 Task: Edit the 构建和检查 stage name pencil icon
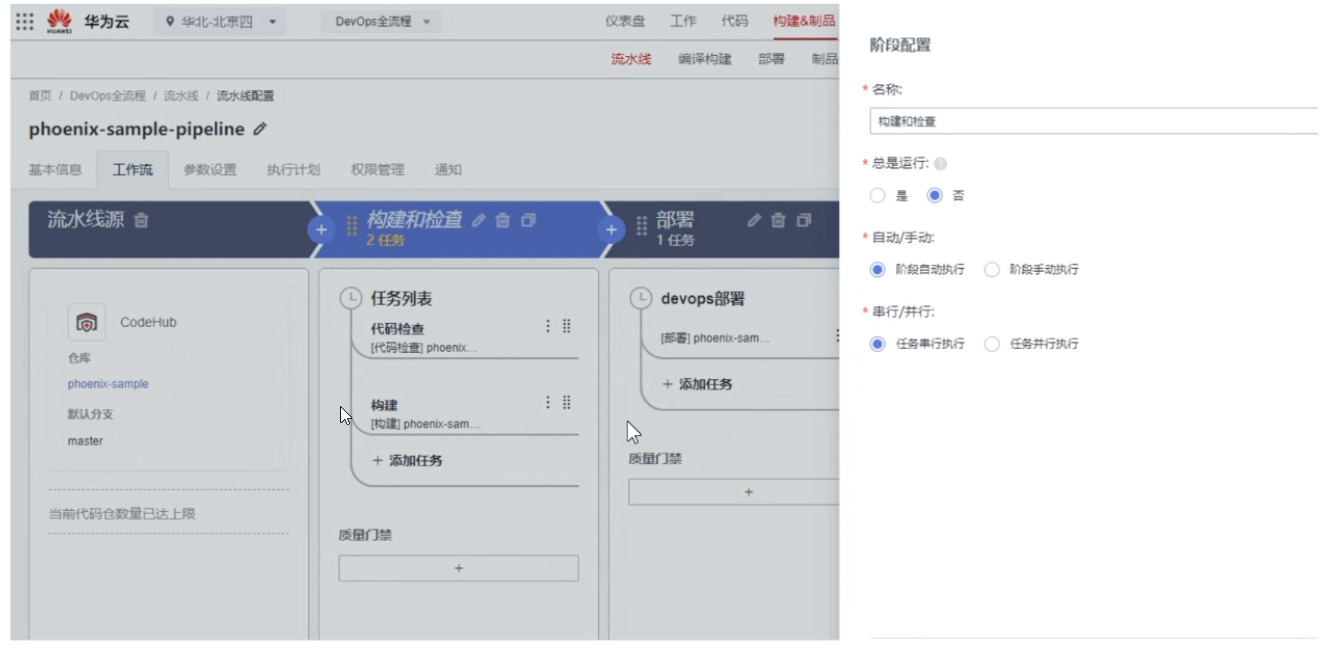(478, 220)
